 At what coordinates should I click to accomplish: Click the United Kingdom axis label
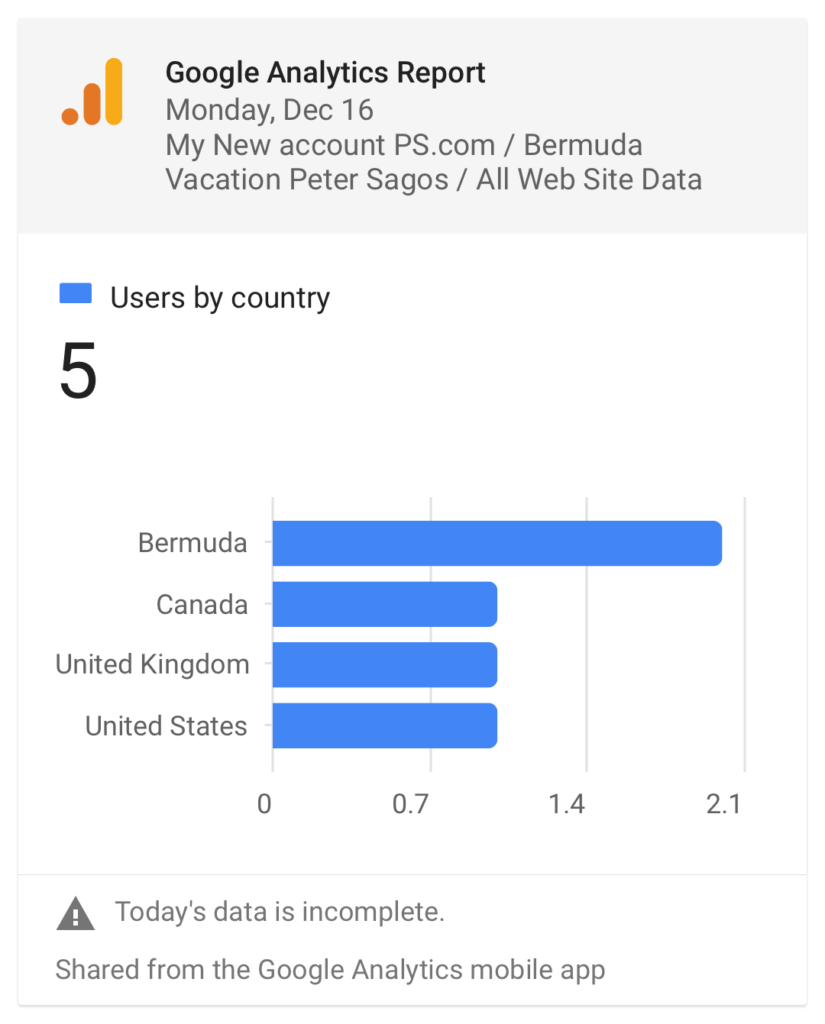pos(152,665)
